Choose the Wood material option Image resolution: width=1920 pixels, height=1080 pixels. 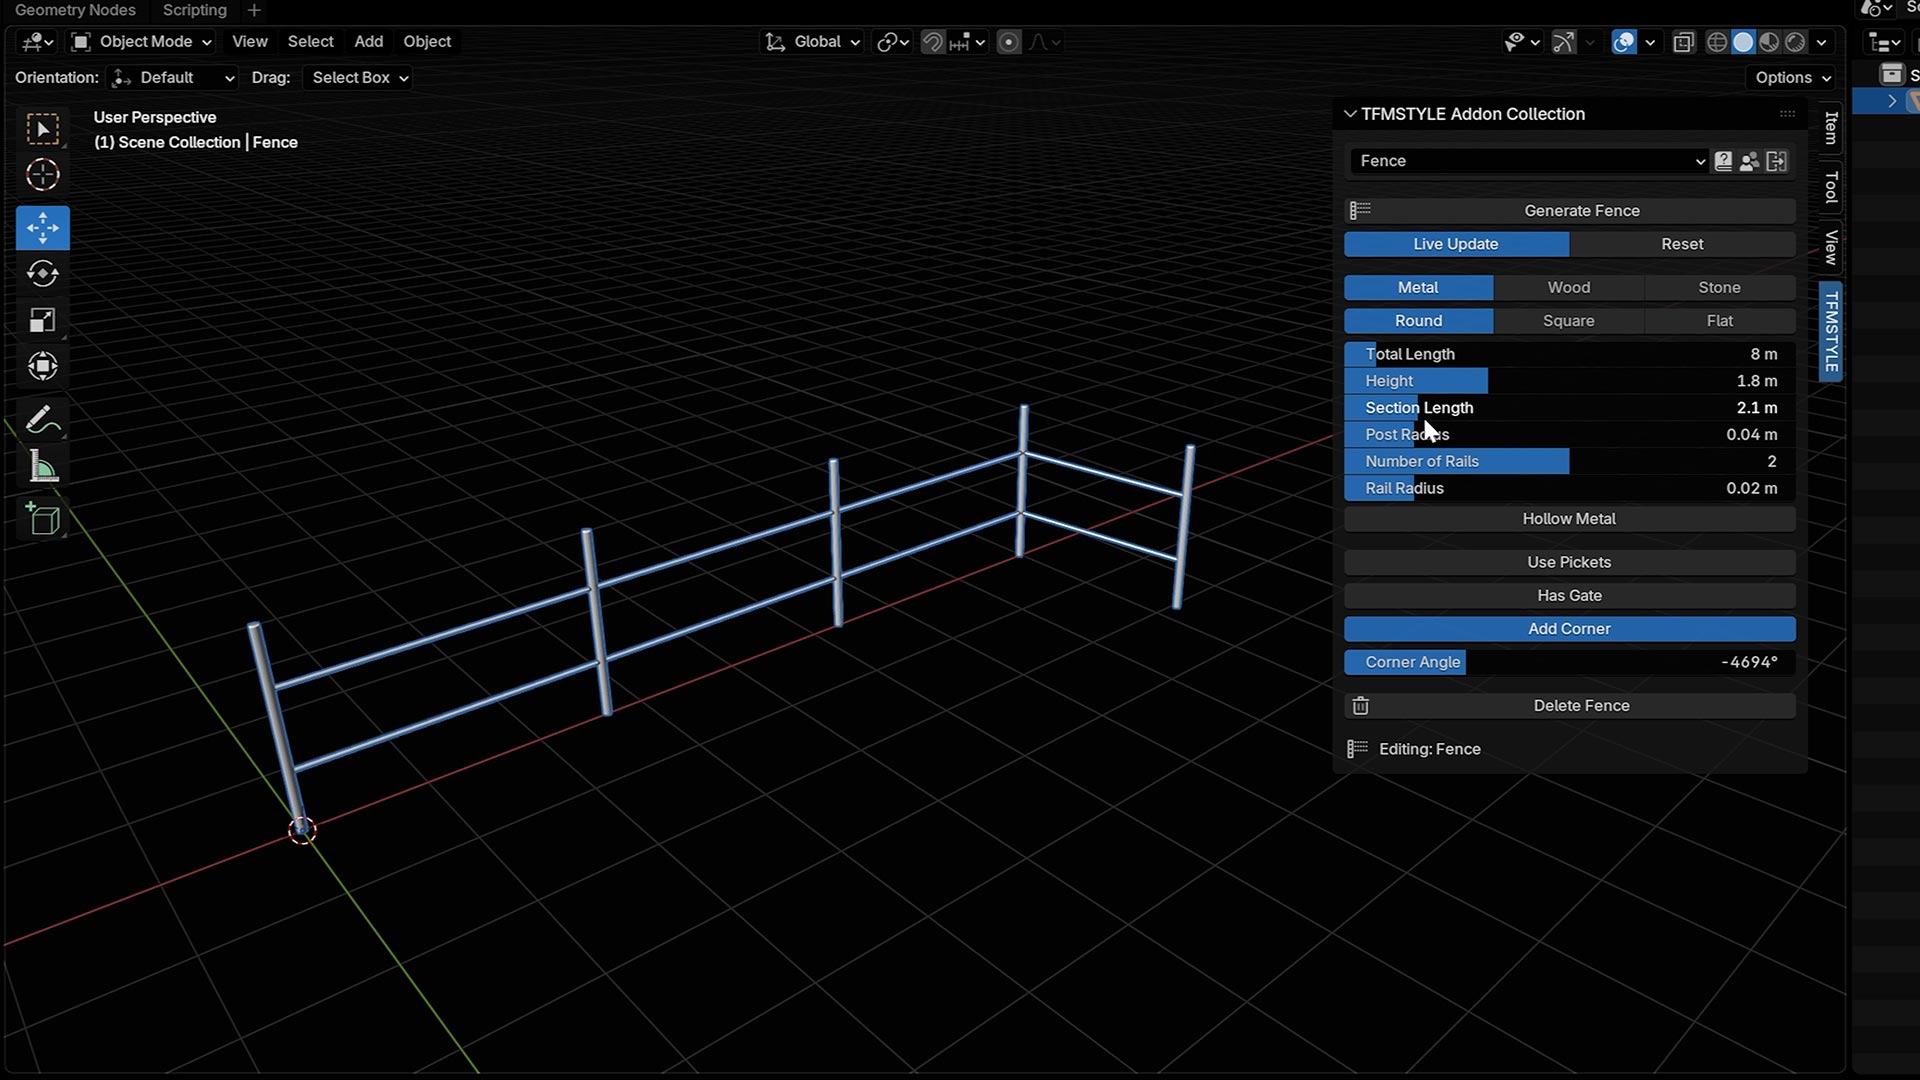pos(1568,288)
